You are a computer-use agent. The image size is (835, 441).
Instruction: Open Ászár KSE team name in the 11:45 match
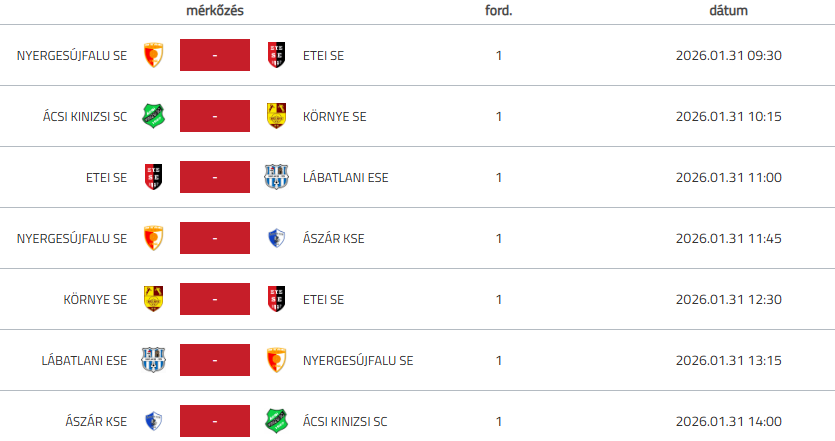[335, 238]
